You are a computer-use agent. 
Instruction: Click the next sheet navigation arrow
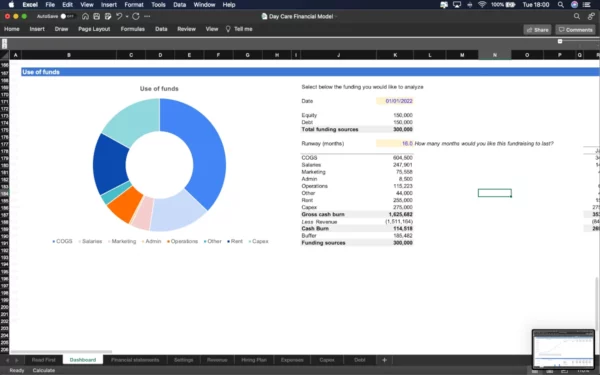coord(16,360)
